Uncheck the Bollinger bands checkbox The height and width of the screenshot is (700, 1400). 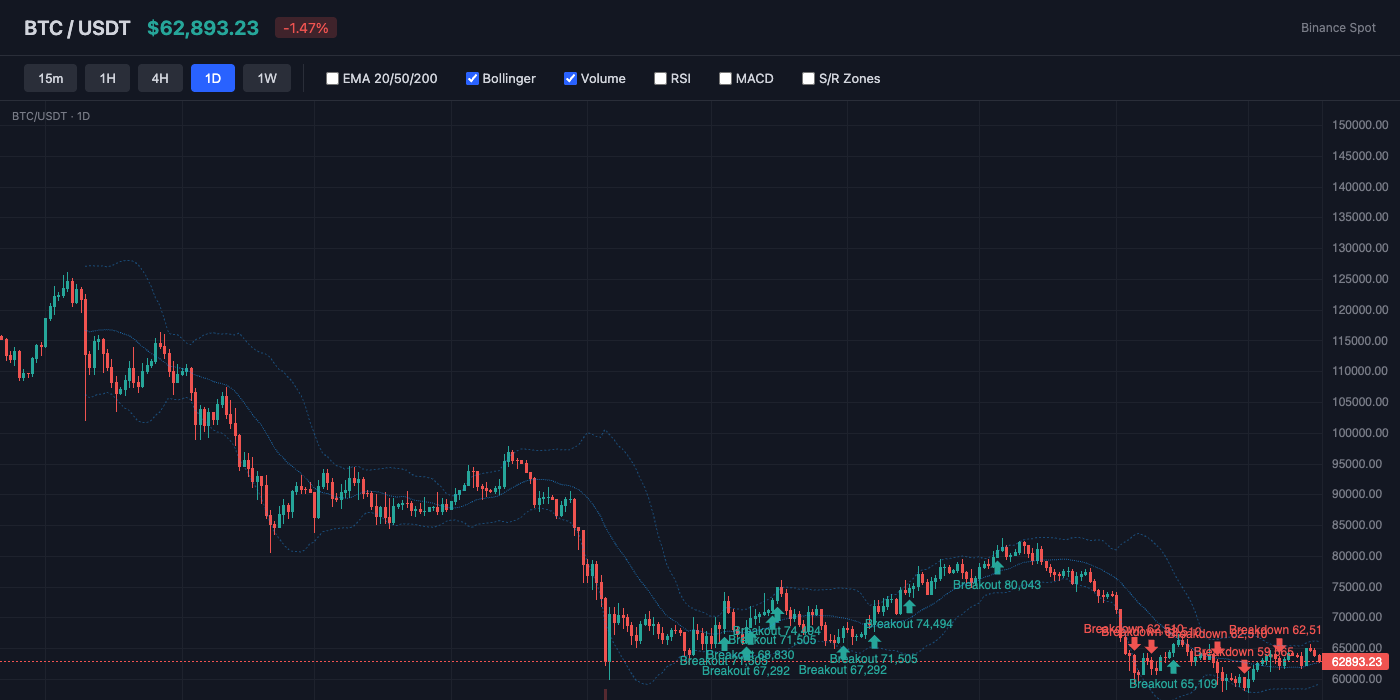[472, 78]
